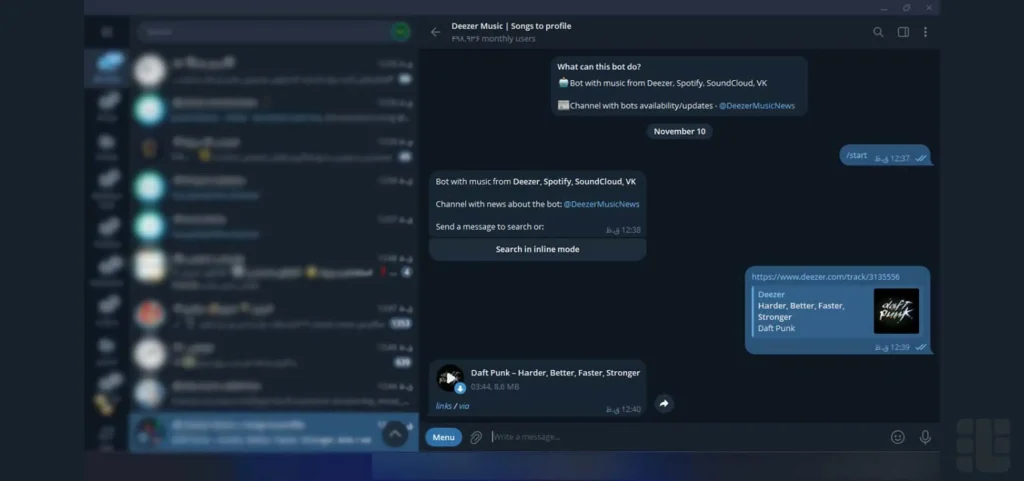
Task: Open search in the Deezer Music chat
Action: pyautogui.click(x=878, y=32)
